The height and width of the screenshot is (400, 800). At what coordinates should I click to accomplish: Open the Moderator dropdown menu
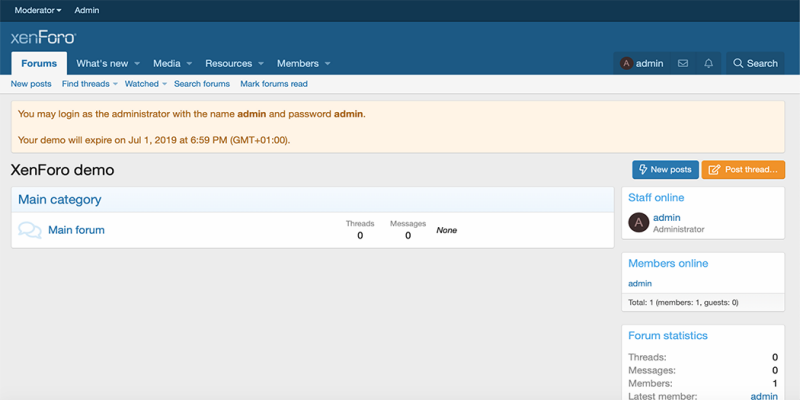click(x=38, y=10)
